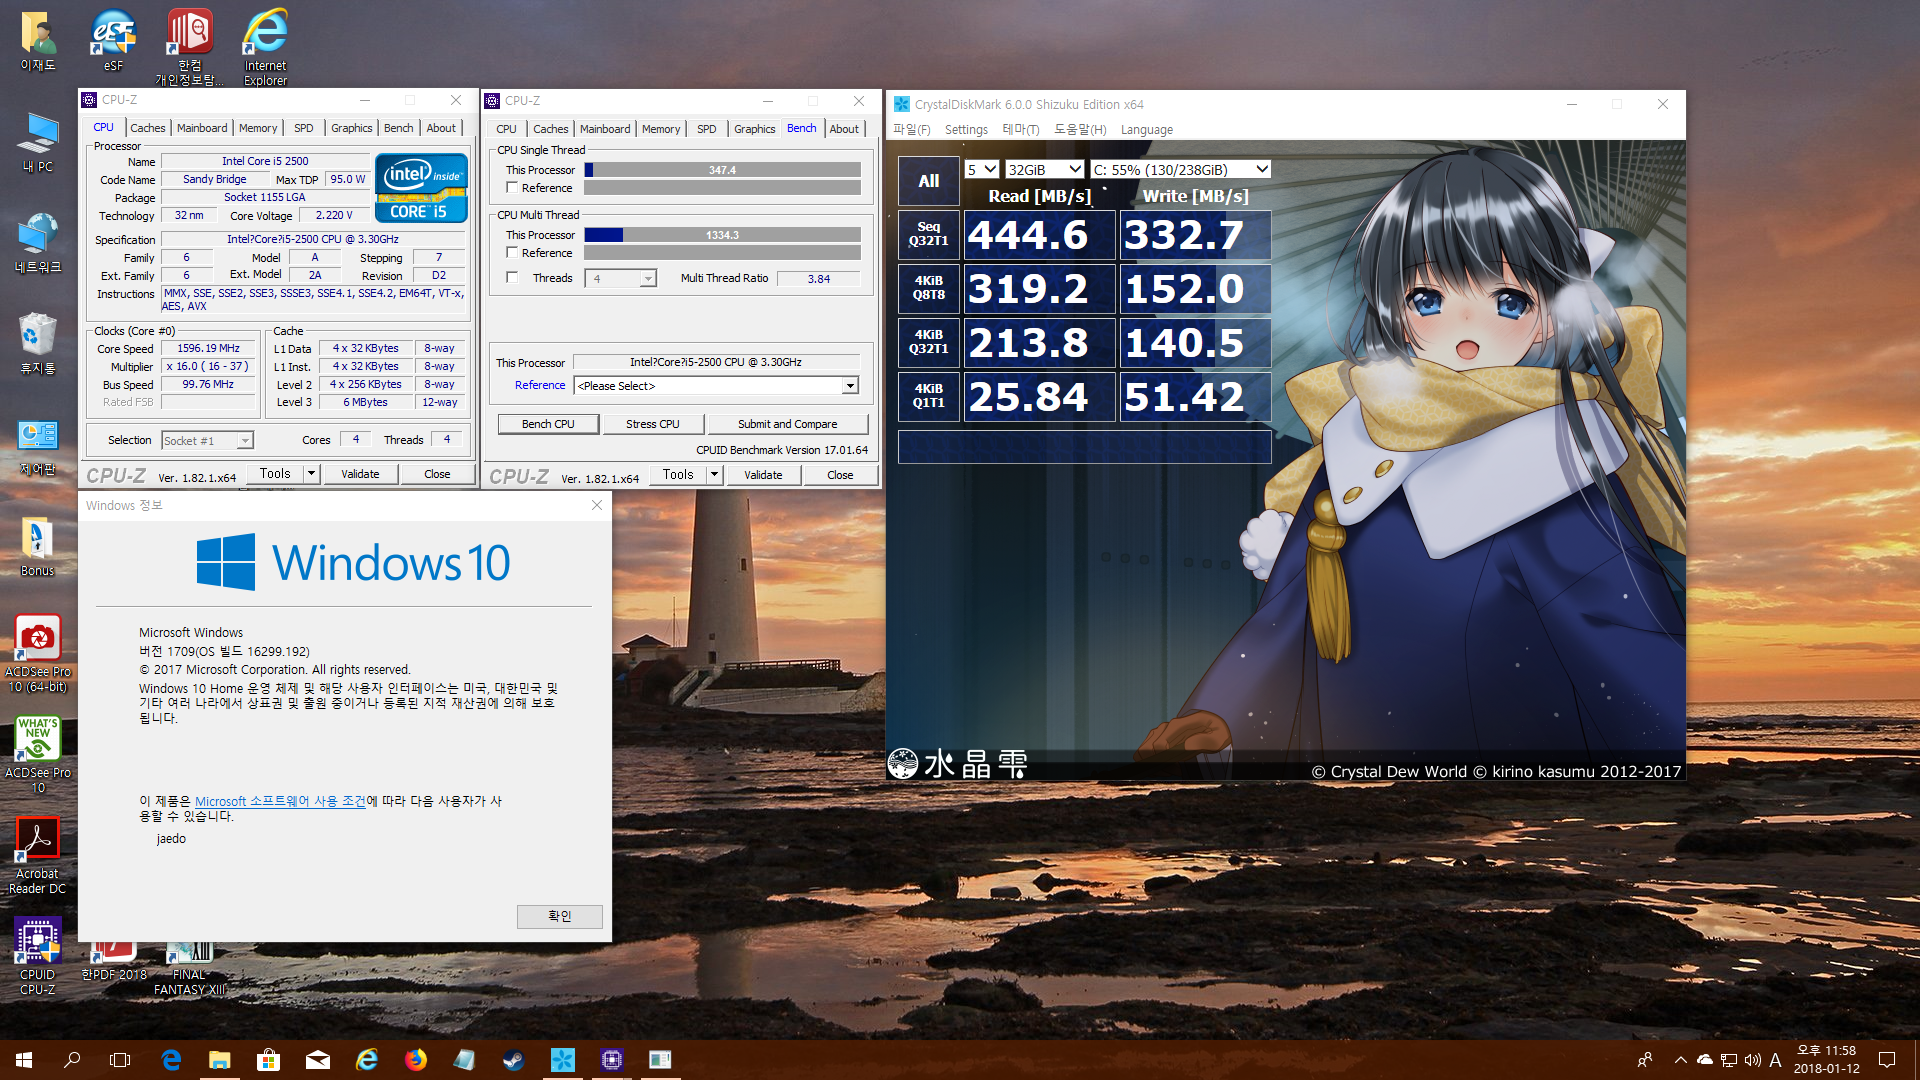Open Memory tab in Bench CPU-Z window
This screenshot has width=1920, height=1080.
click(x=661, y=129)
